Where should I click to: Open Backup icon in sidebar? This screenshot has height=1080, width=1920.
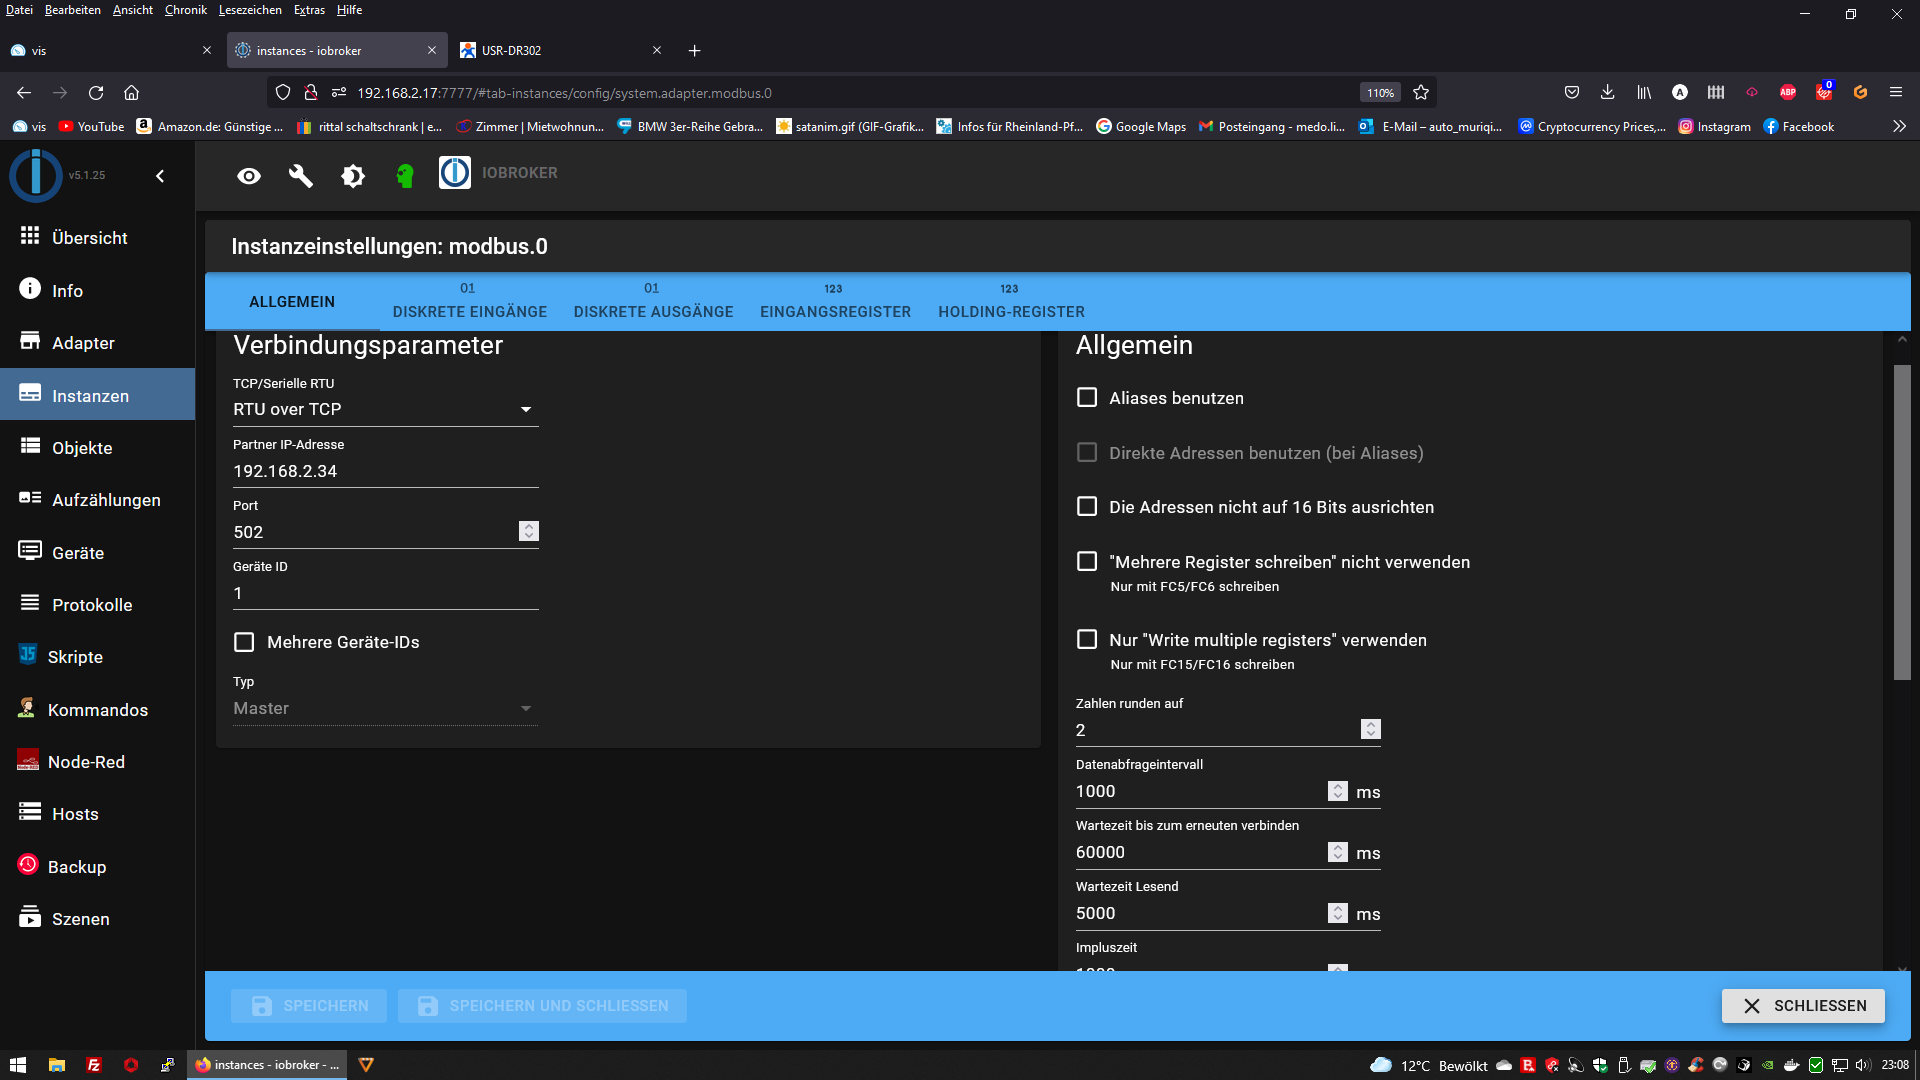coord(28,865)
